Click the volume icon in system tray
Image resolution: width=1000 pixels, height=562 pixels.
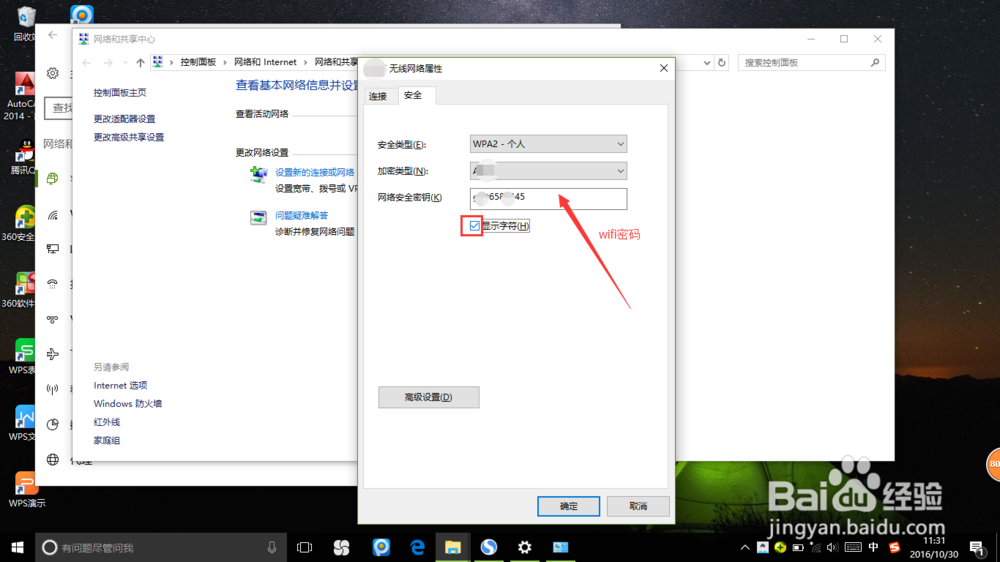(832, 547)
